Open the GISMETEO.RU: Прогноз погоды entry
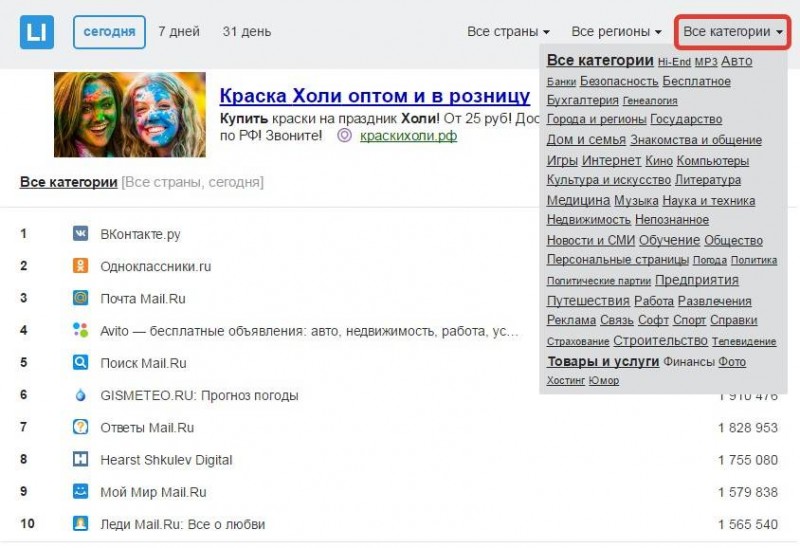 point(199,395)
